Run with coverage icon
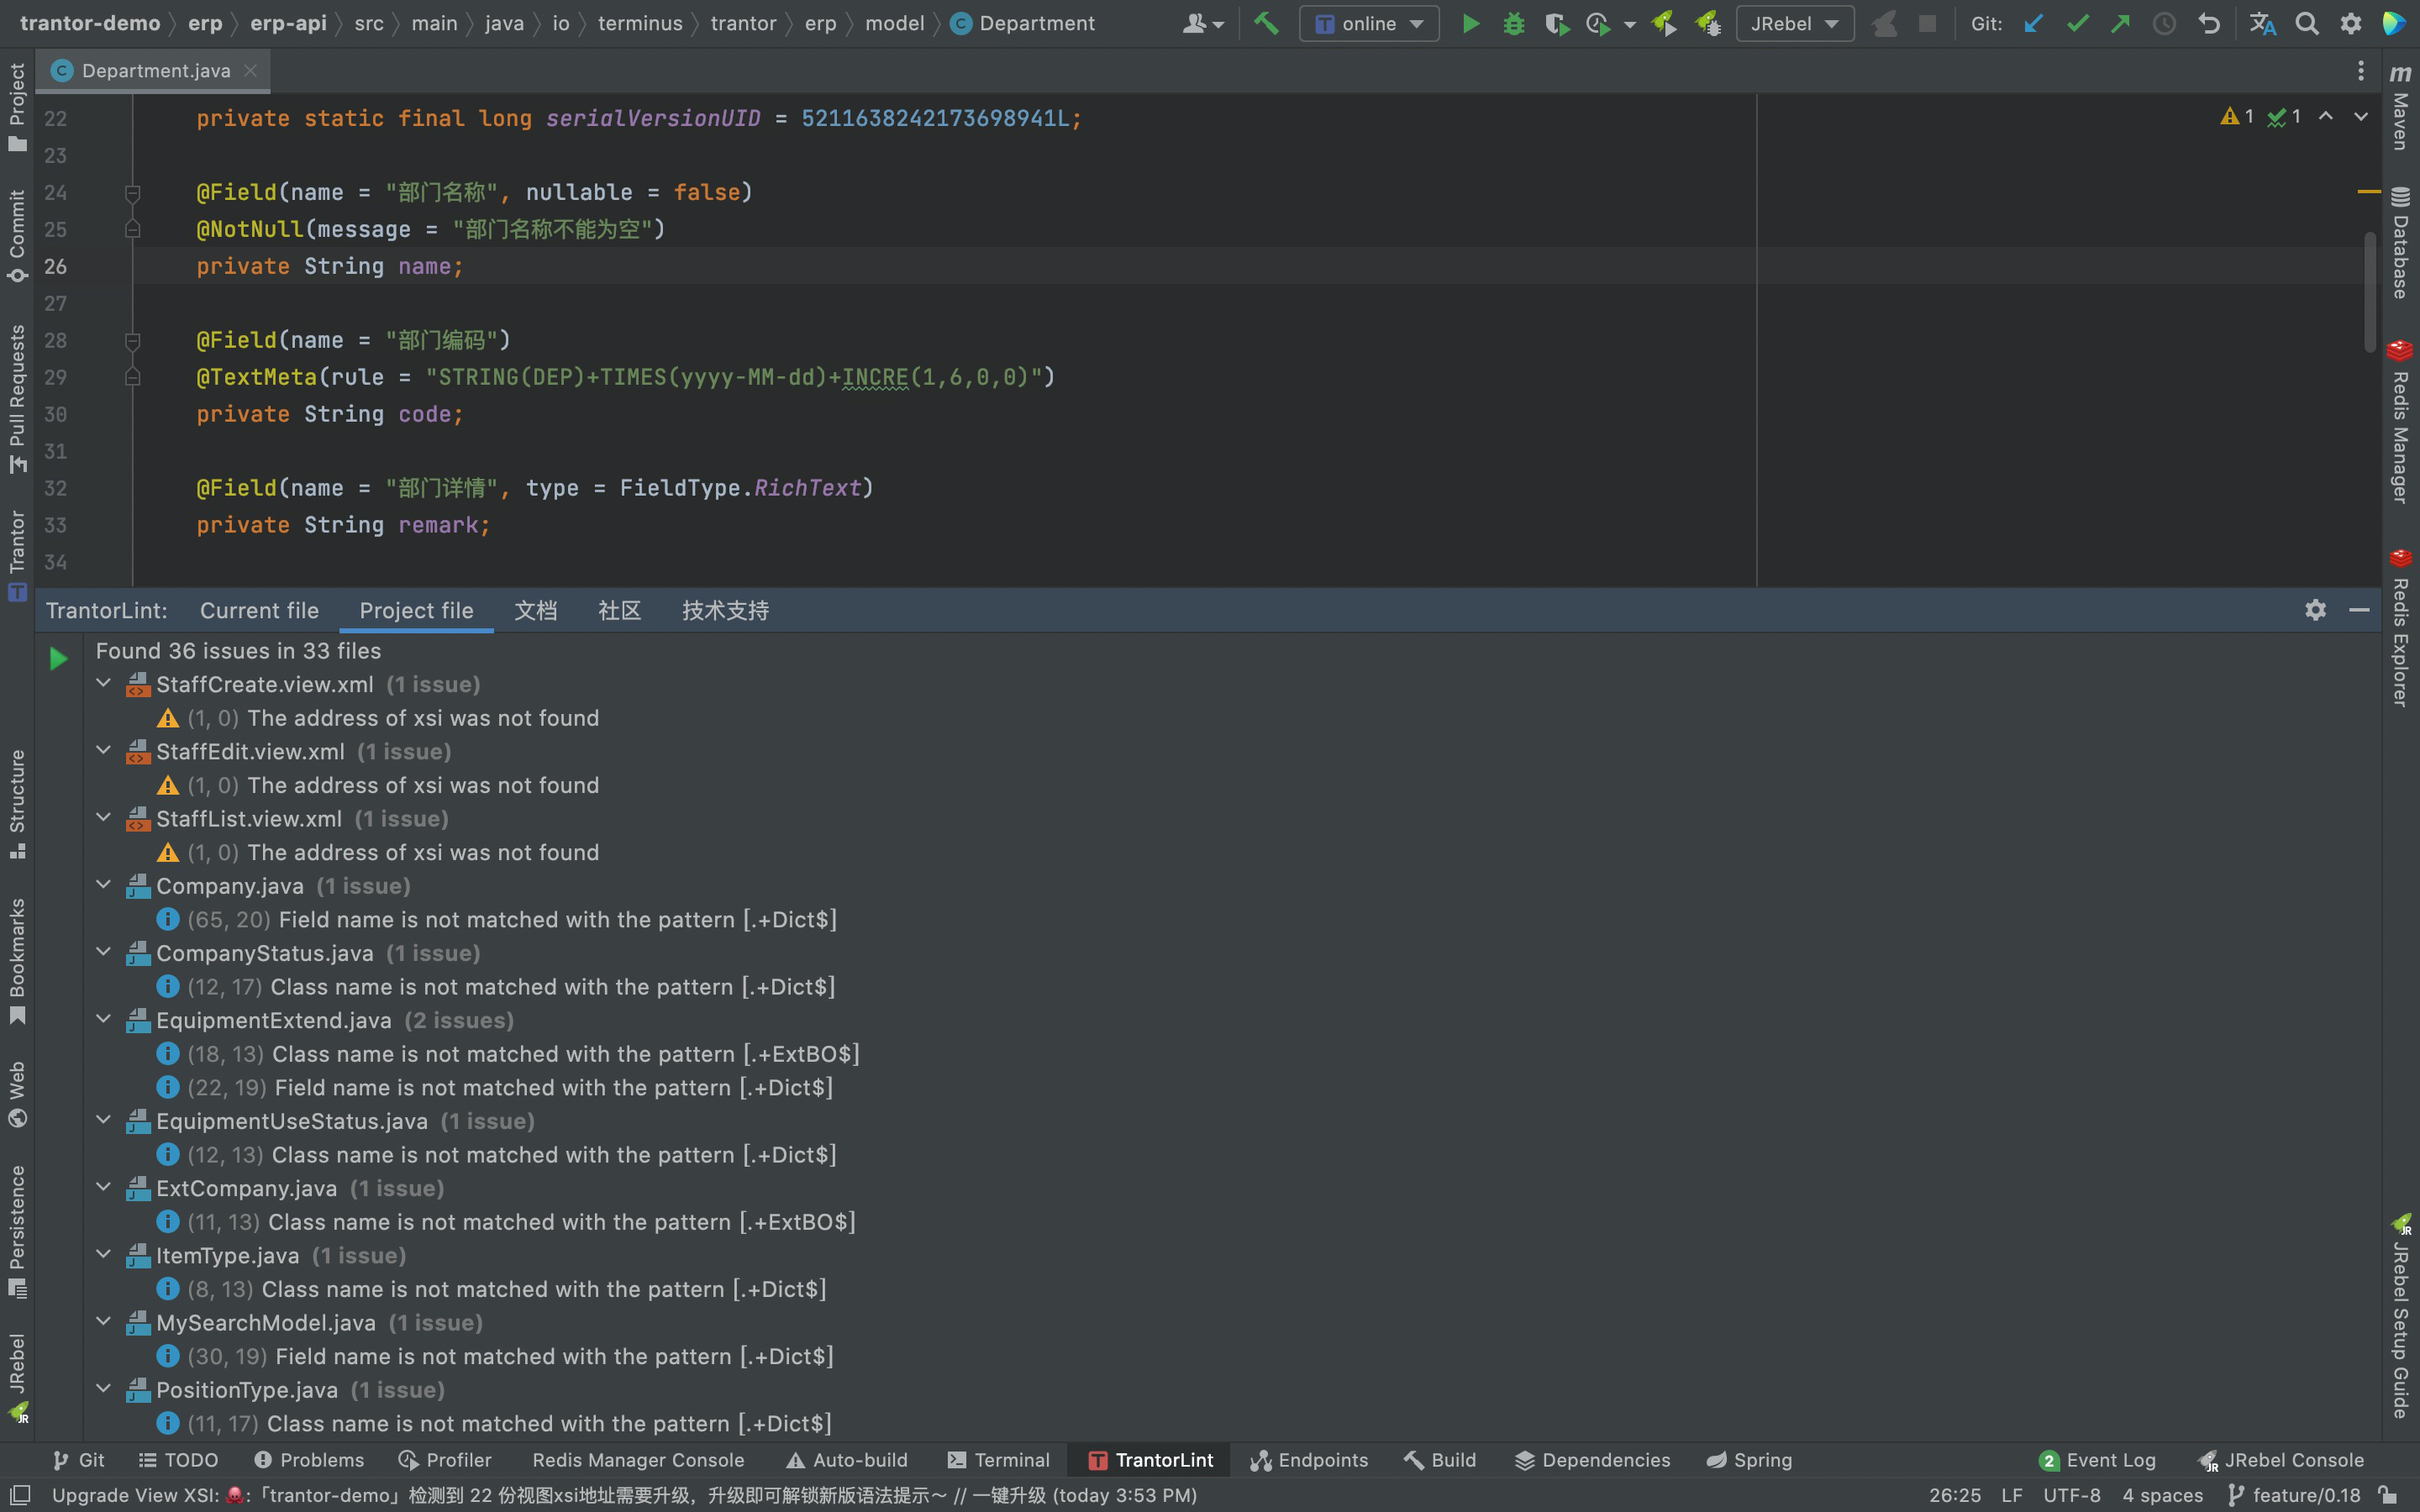 click(1556, 23)
